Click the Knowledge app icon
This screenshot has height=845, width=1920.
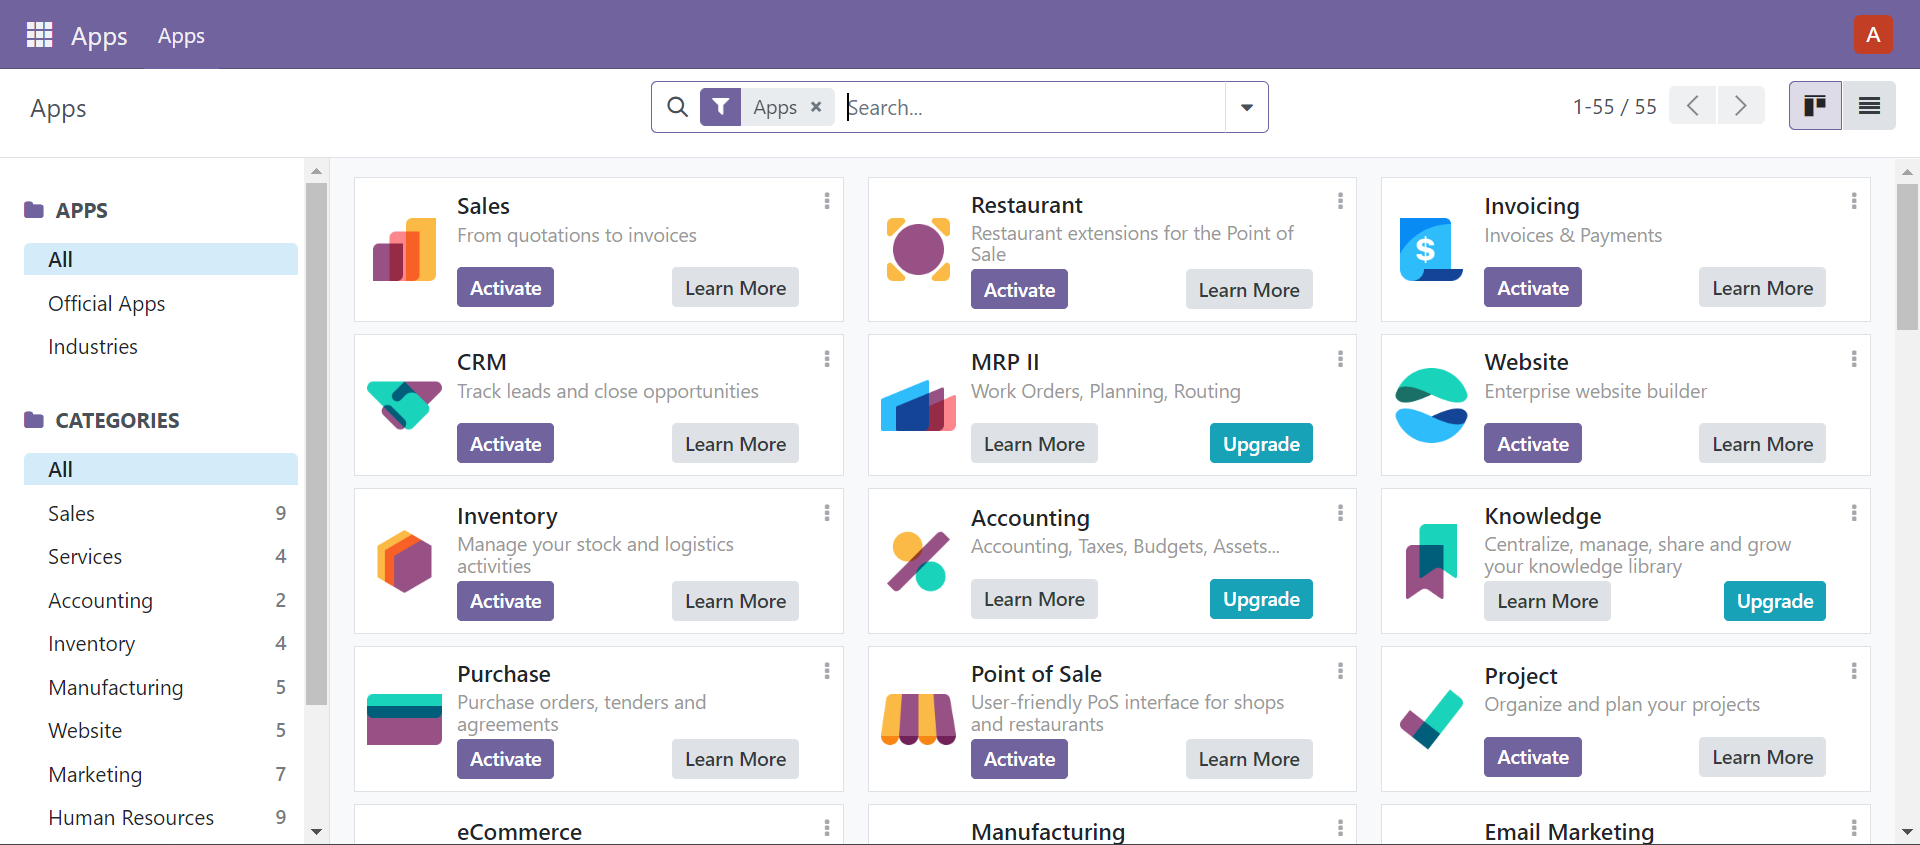tap(1431, 562)
